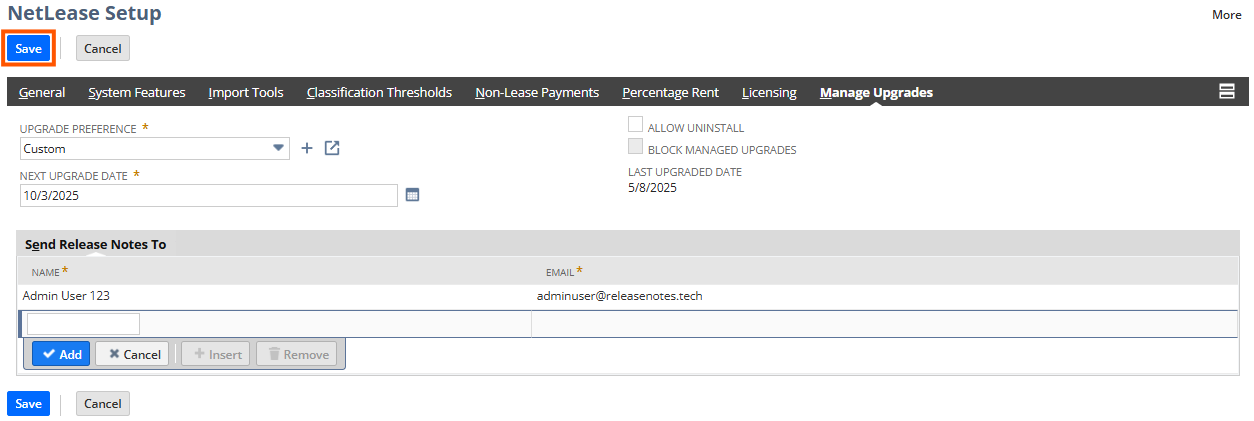Click the Insert button in the sublist
Viewport: 1254px width, 421px height.
[x=215, y=354]
